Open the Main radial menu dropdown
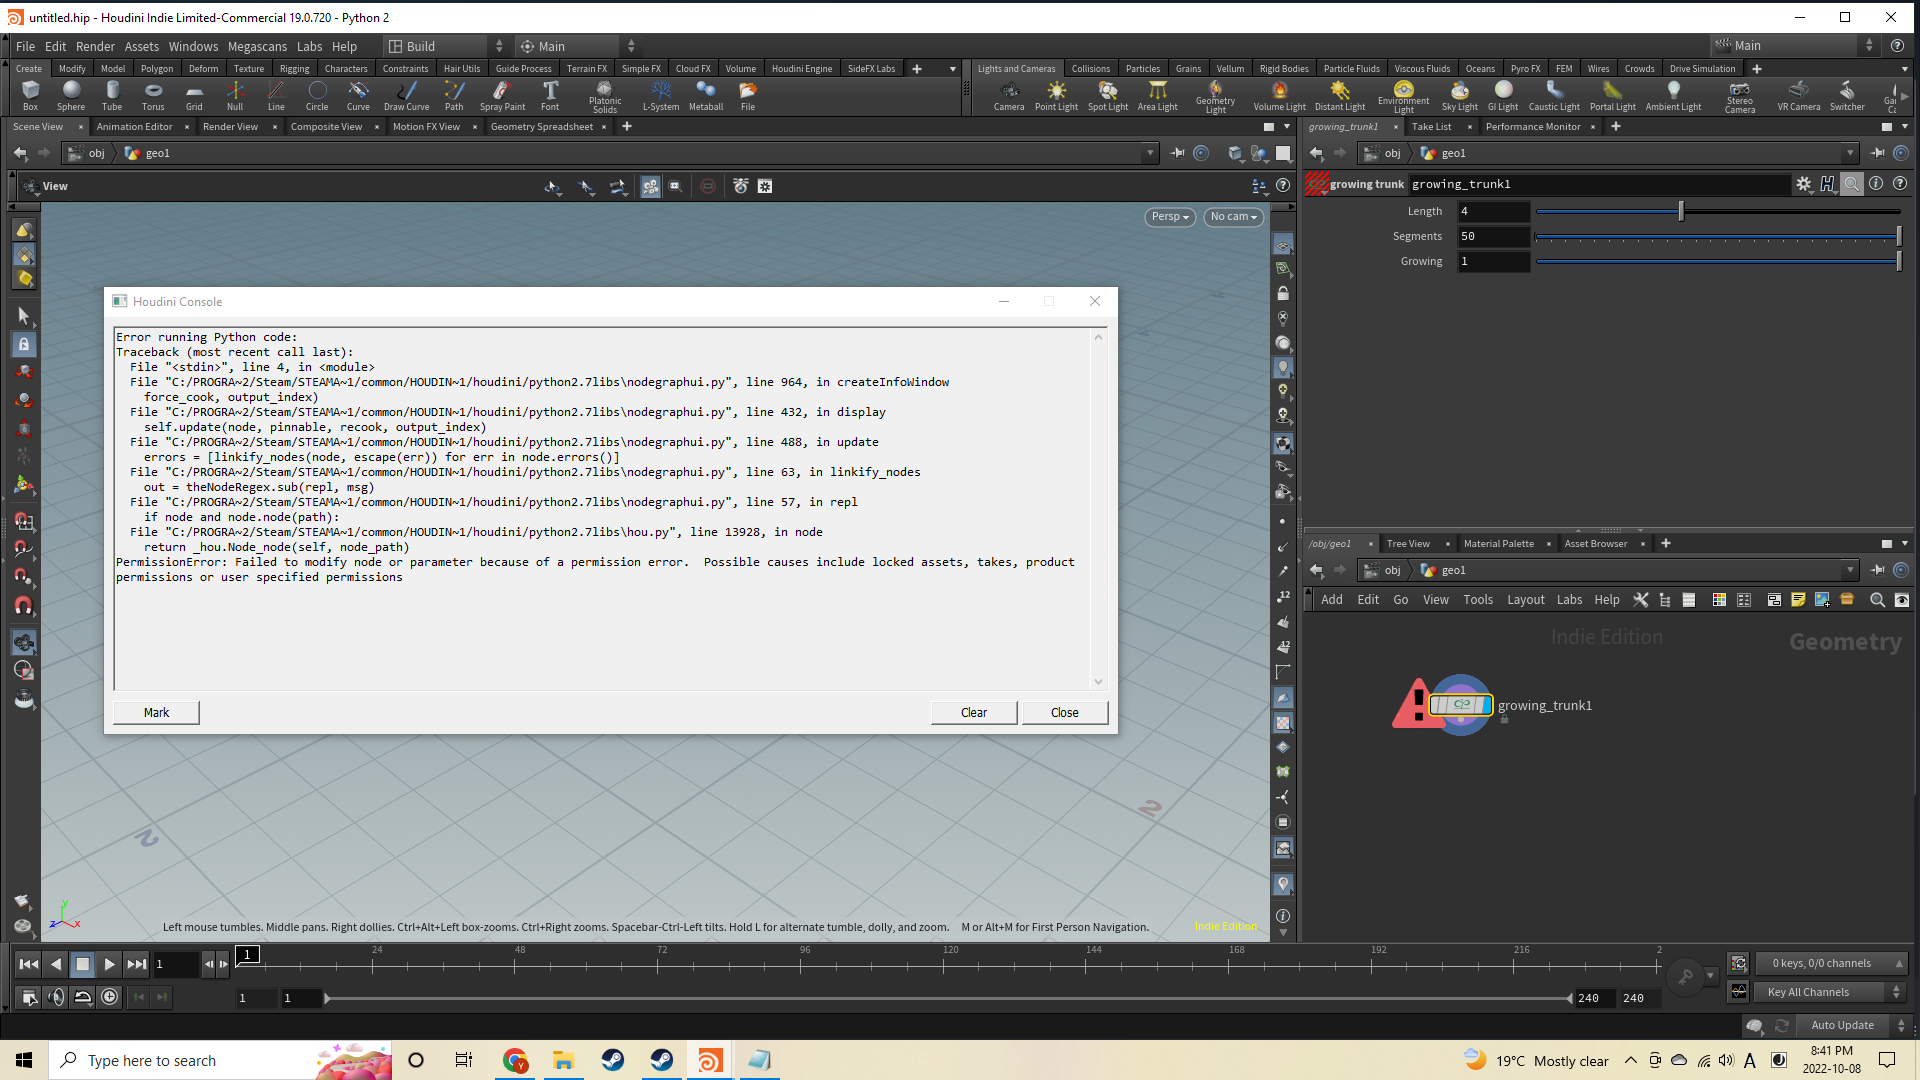Viewport: 1920px width, 1080px height. tap(577, 46)
